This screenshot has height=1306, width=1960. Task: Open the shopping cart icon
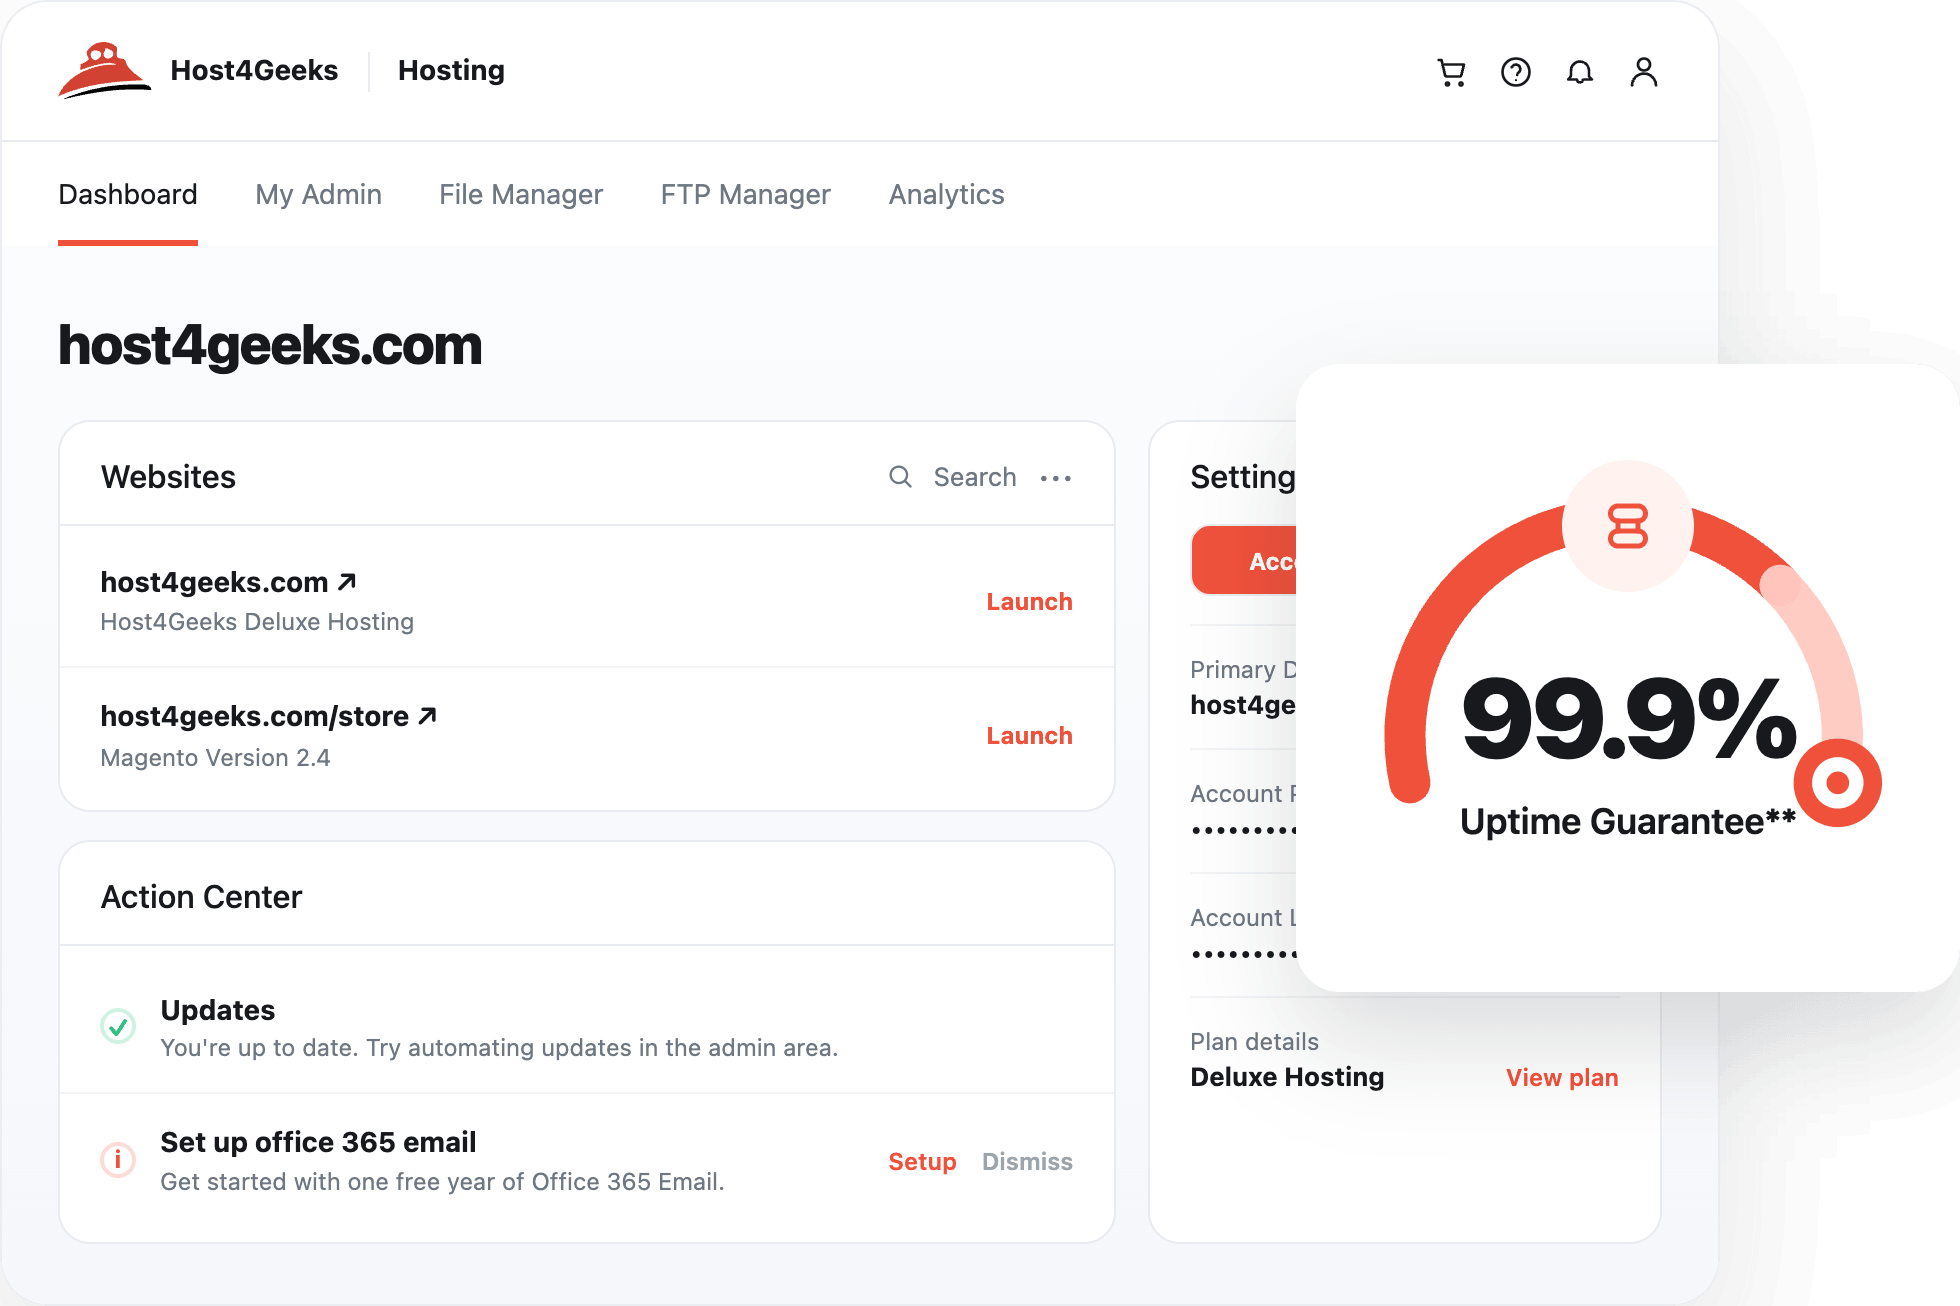pos(1451,72)
